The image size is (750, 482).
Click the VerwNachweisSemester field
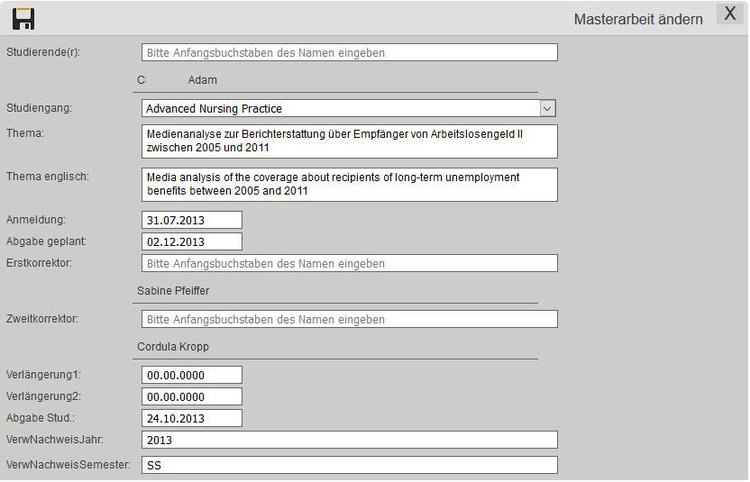(x=349, y=465)
